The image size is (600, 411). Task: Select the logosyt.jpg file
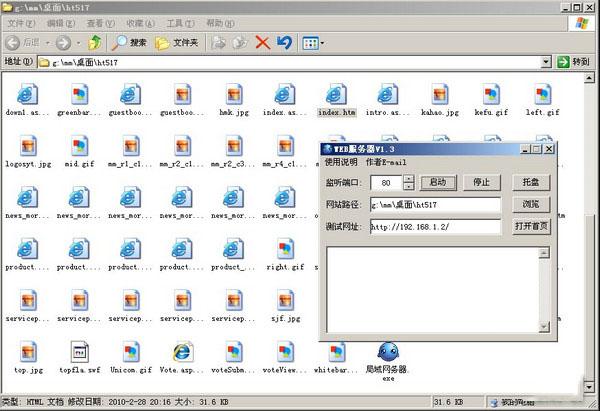pyautogui.click(x=28, y=152)
